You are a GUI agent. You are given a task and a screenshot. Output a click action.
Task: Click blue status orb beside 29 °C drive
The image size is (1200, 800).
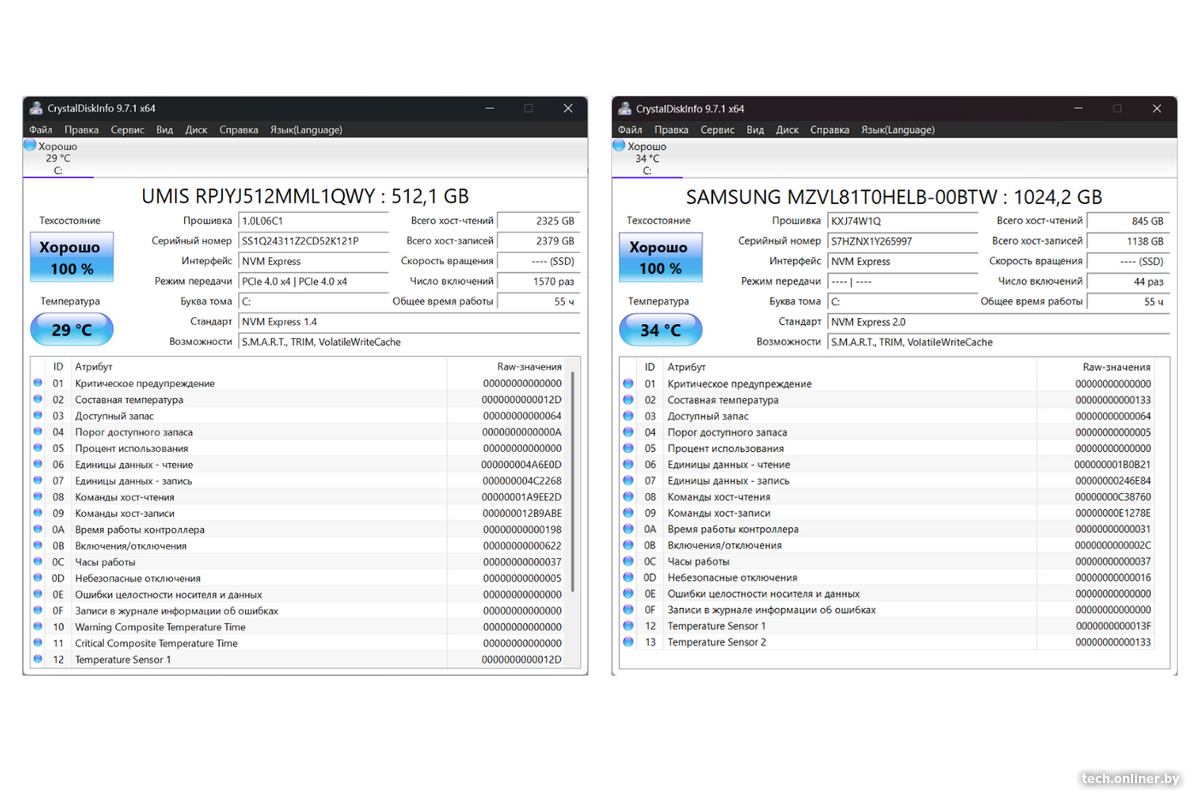coord(30,146)
